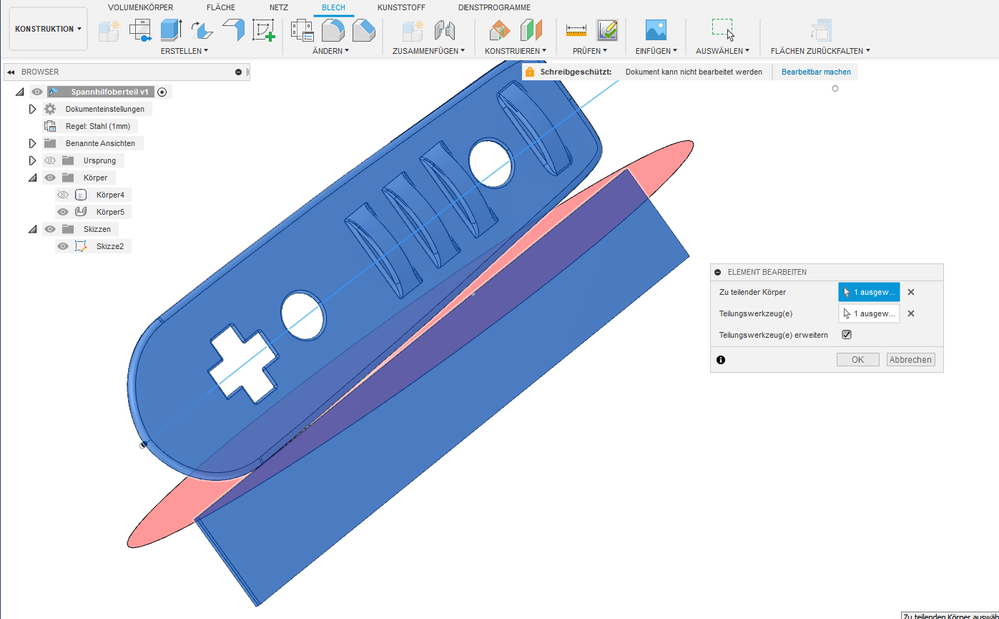Click the gear icon of Dokumenteinstellungen

pyautogui.click(x=50, y=109)
